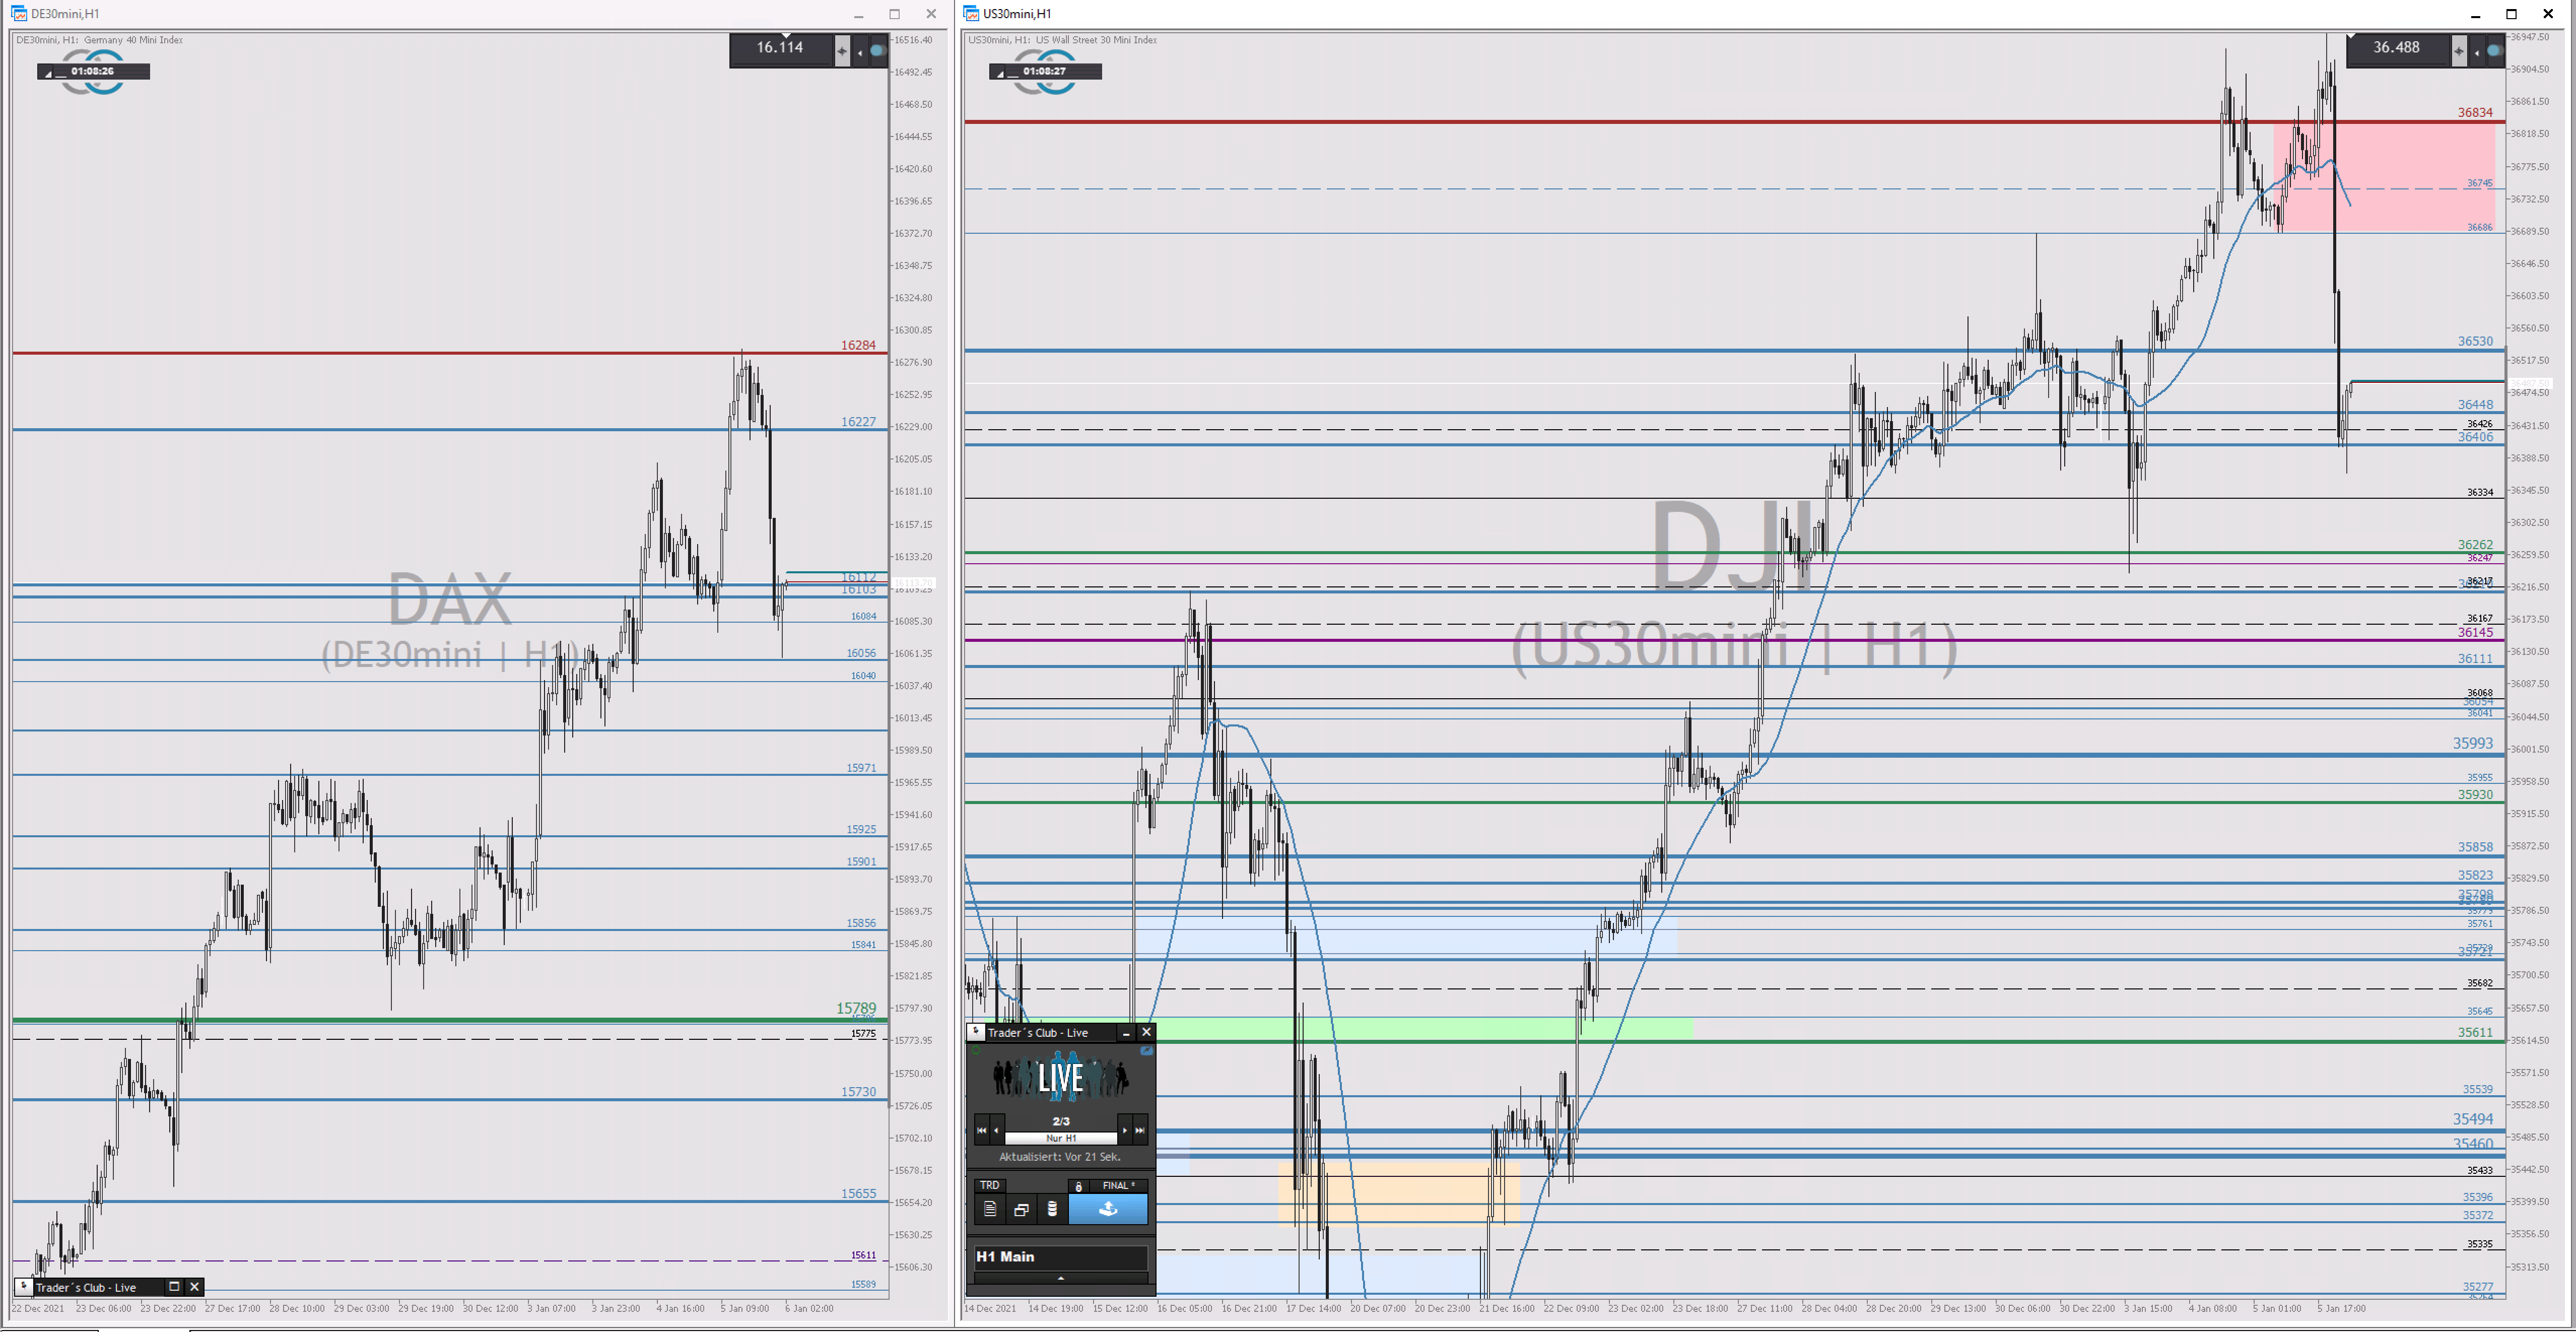Maximize the DE30mini,H1 chart window
This screenshot has height=1332, width=2576.
895,14
